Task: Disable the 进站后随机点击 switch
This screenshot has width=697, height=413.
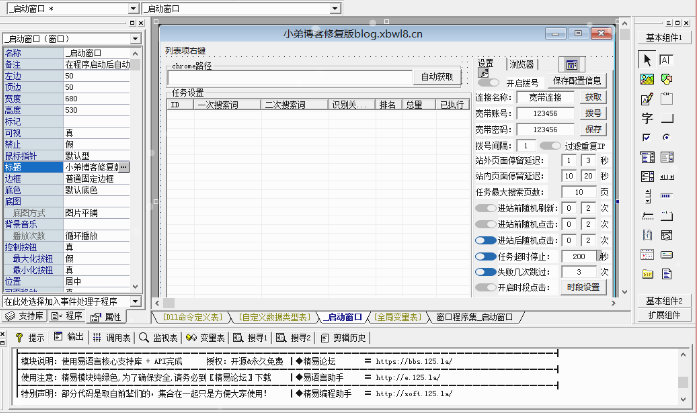Action: [x=485, y=240]
